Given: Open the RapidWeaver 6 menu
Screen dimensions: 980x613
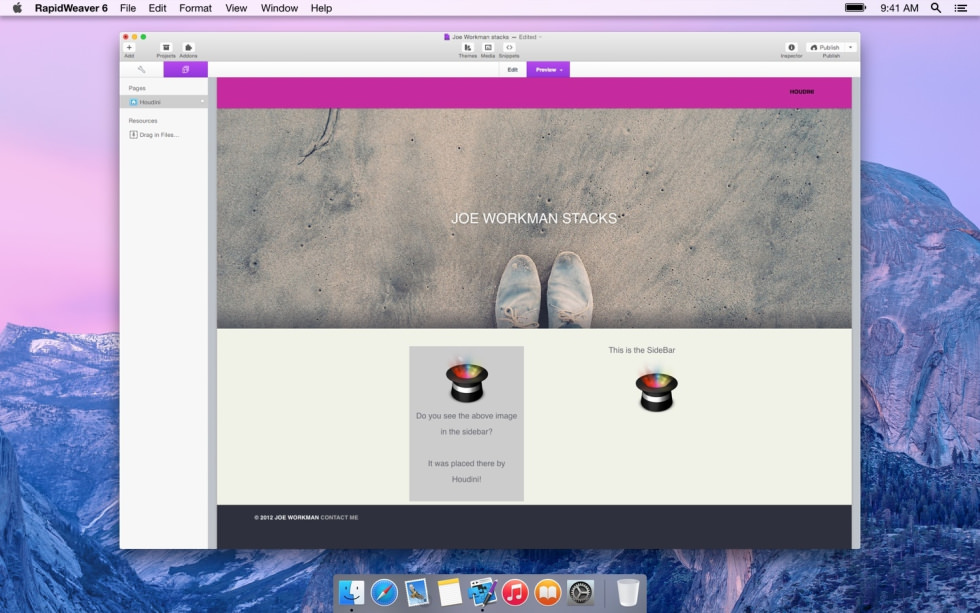Looking at the screenshot, I should [71, 8].
